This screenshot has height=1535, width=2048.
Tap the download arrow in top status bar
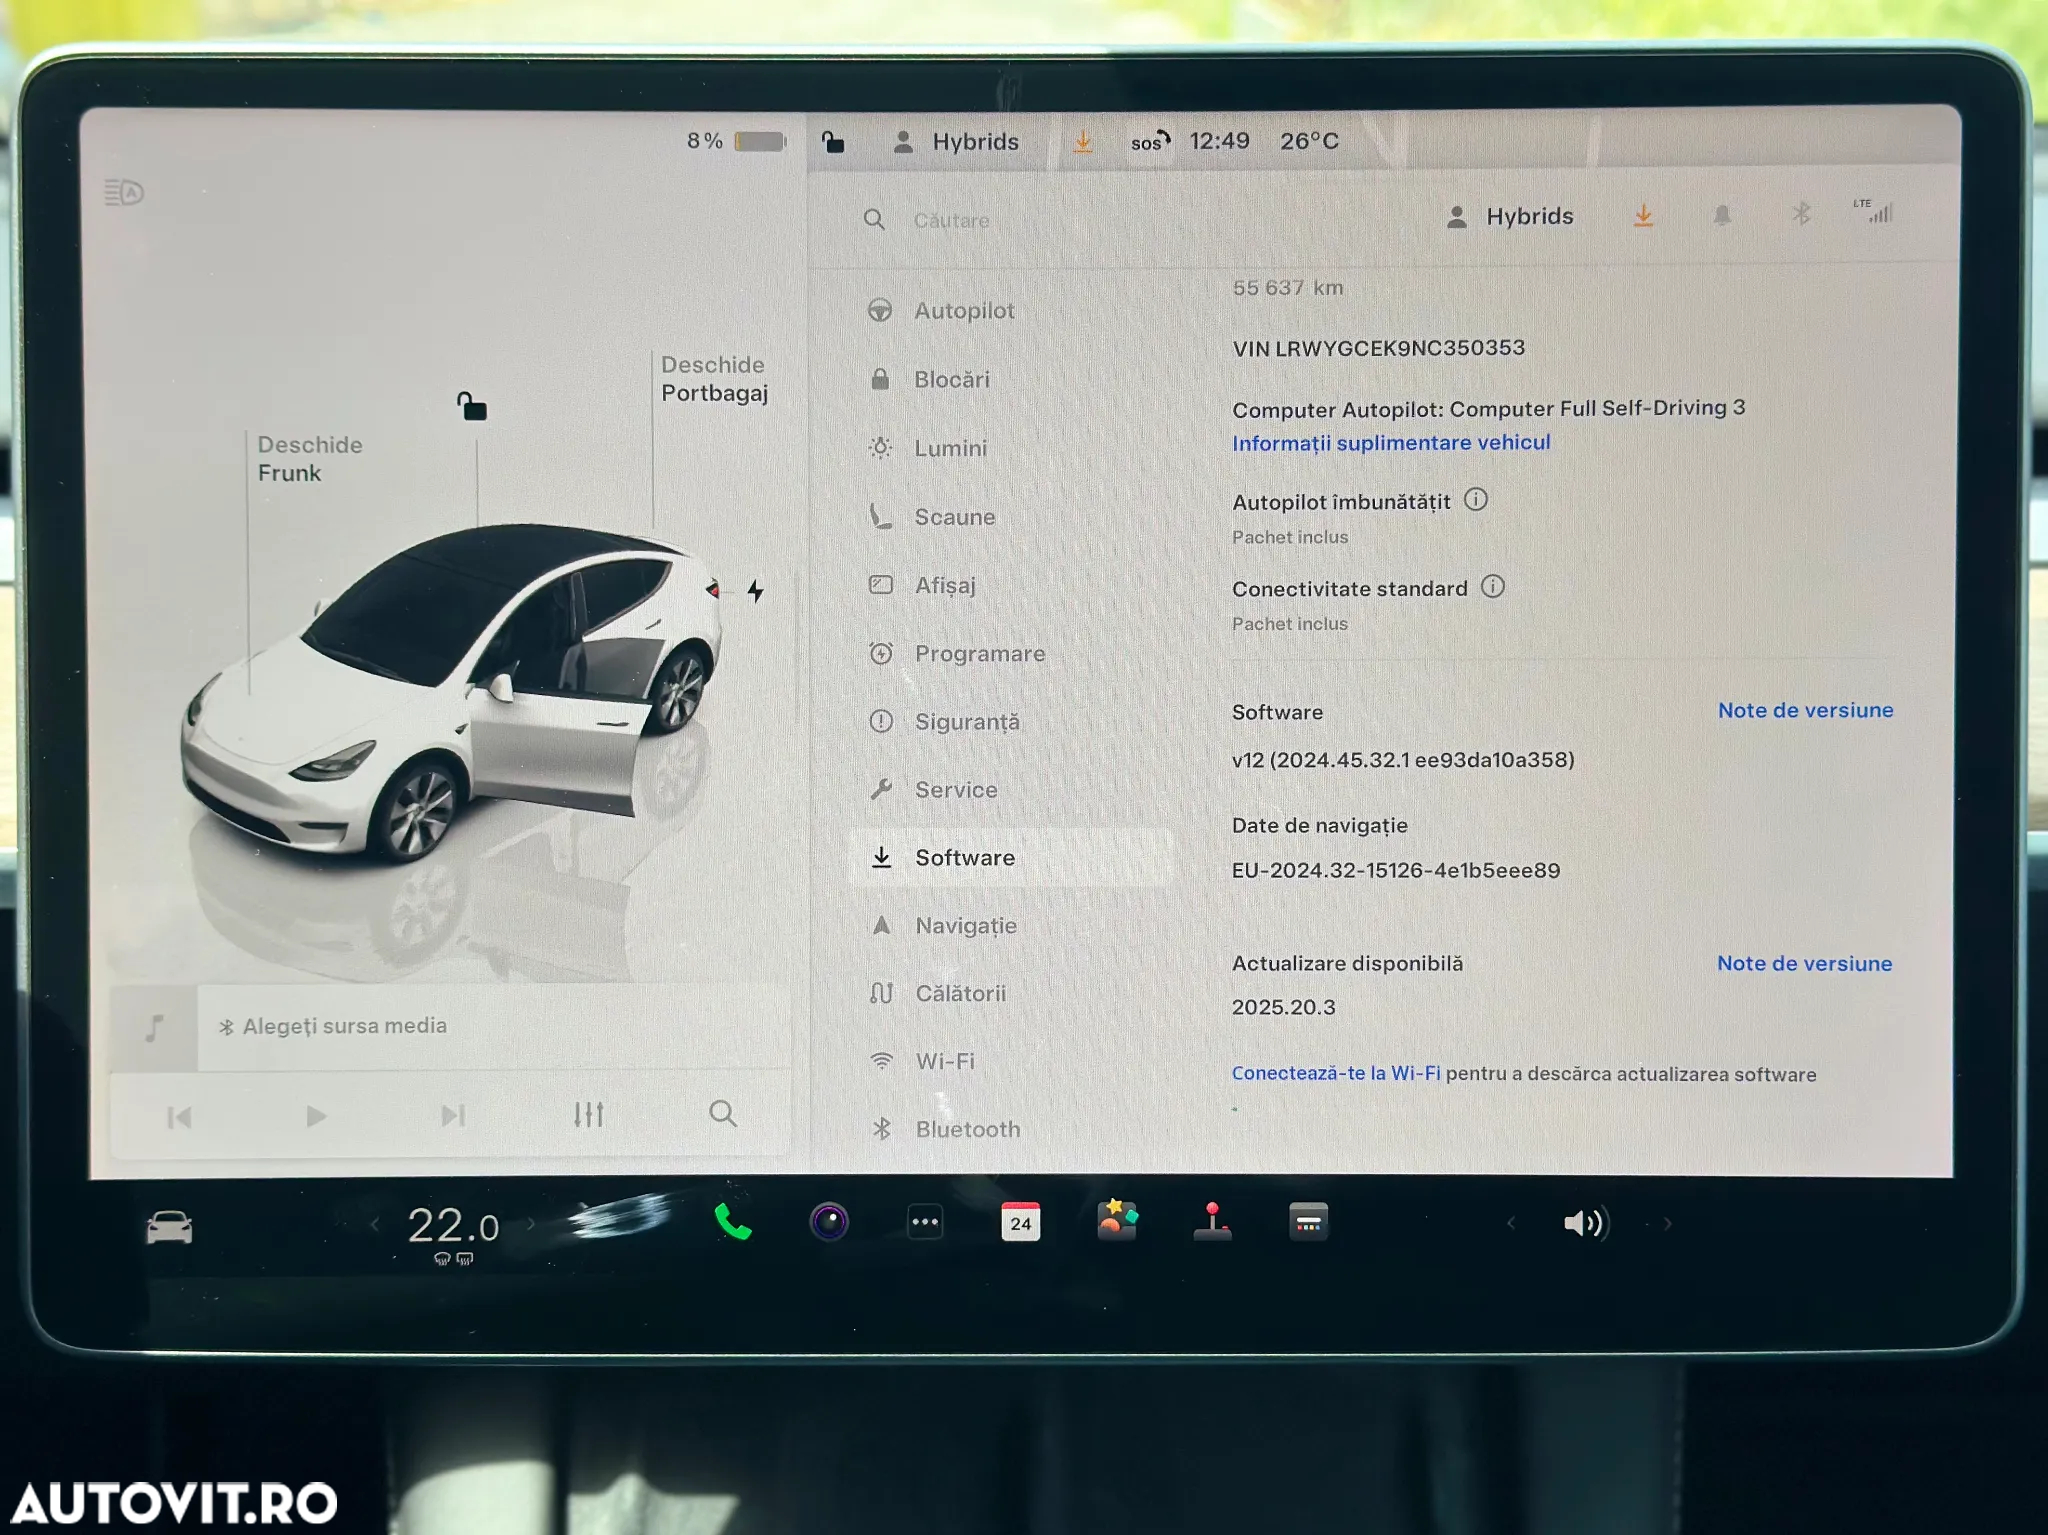click(1083, 142)
